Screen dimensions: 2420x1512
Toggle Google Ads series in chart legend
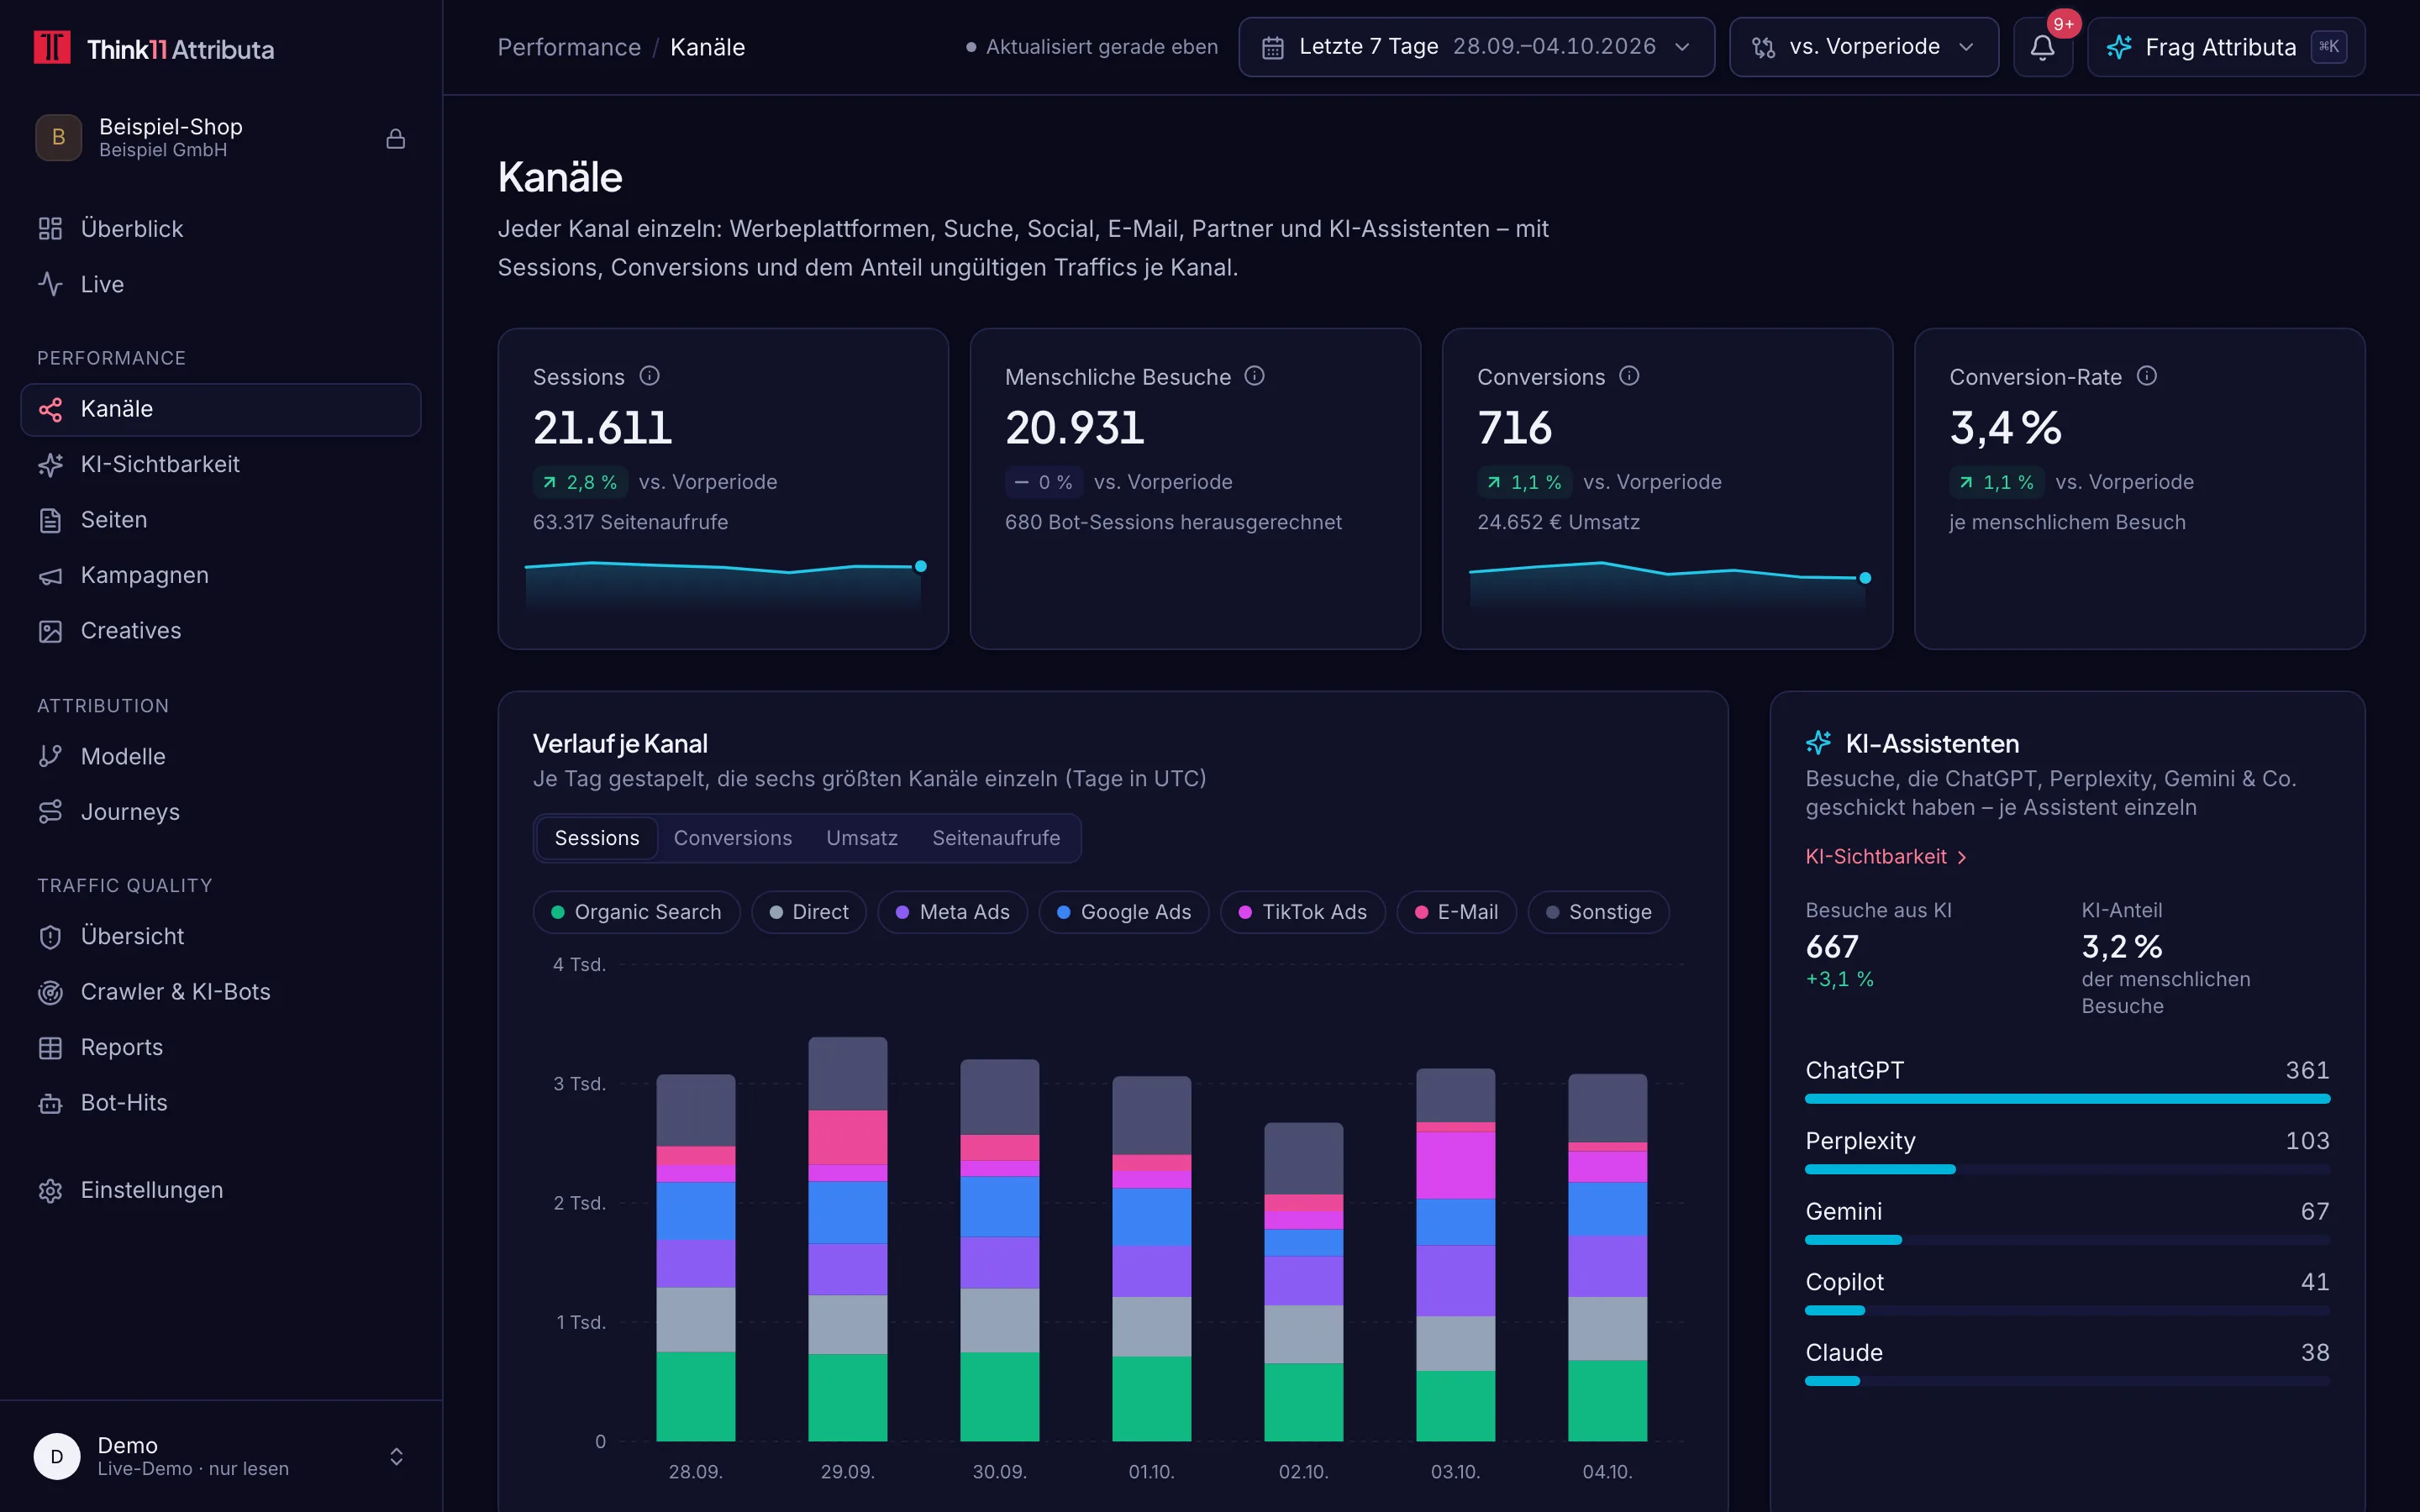pyautogui.click(x=1124, y=912)
